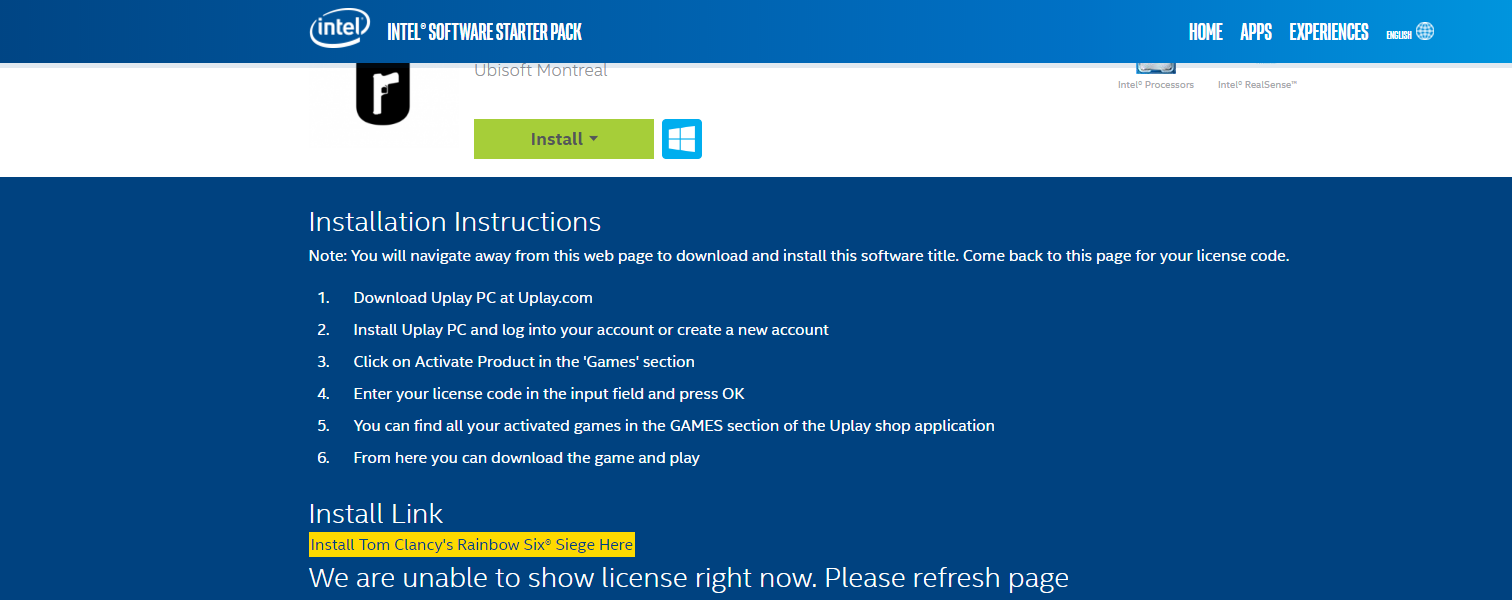Click the Intel Processors label text

1156,85
